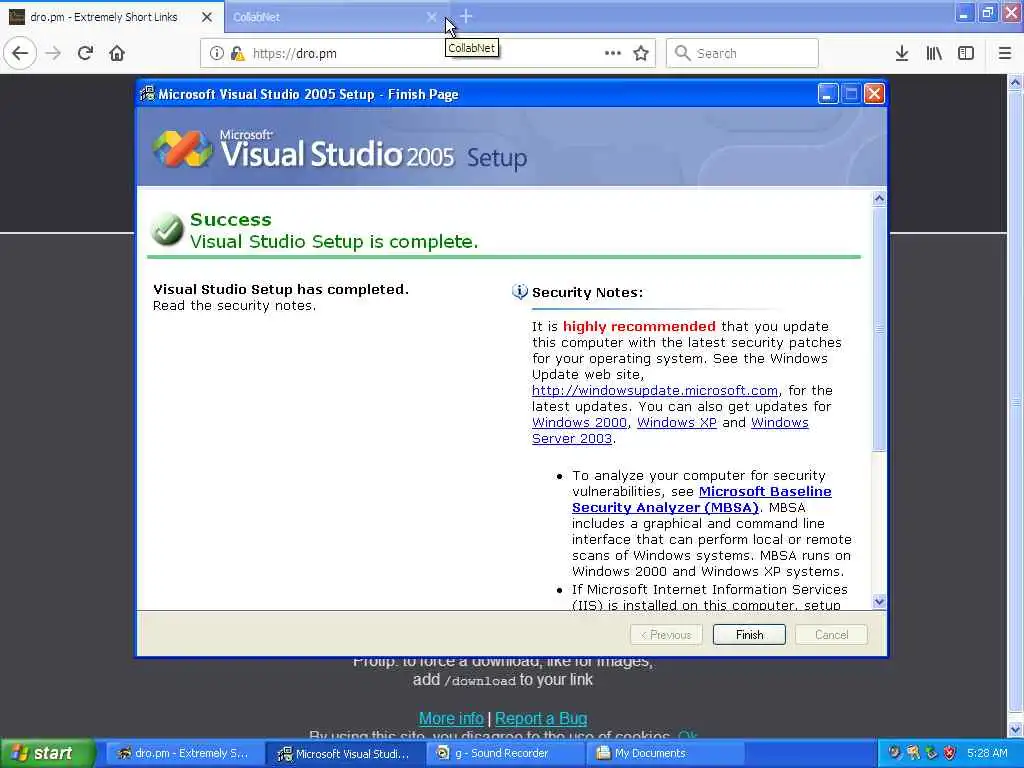1024x768 pixels.
Task: Click the security notes scrollbar thumb
Action: tap(879, 328)
